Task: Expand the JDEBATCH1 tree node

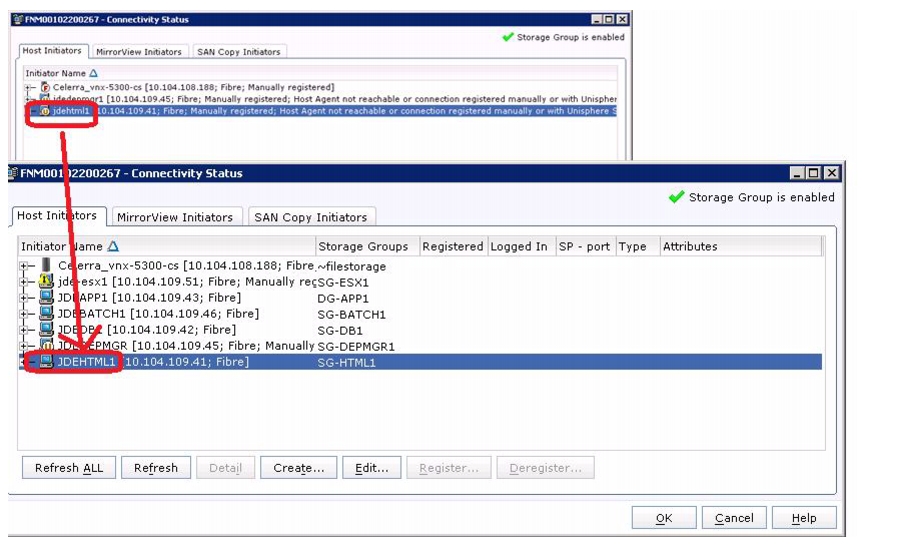Action: tap(24, 314)
